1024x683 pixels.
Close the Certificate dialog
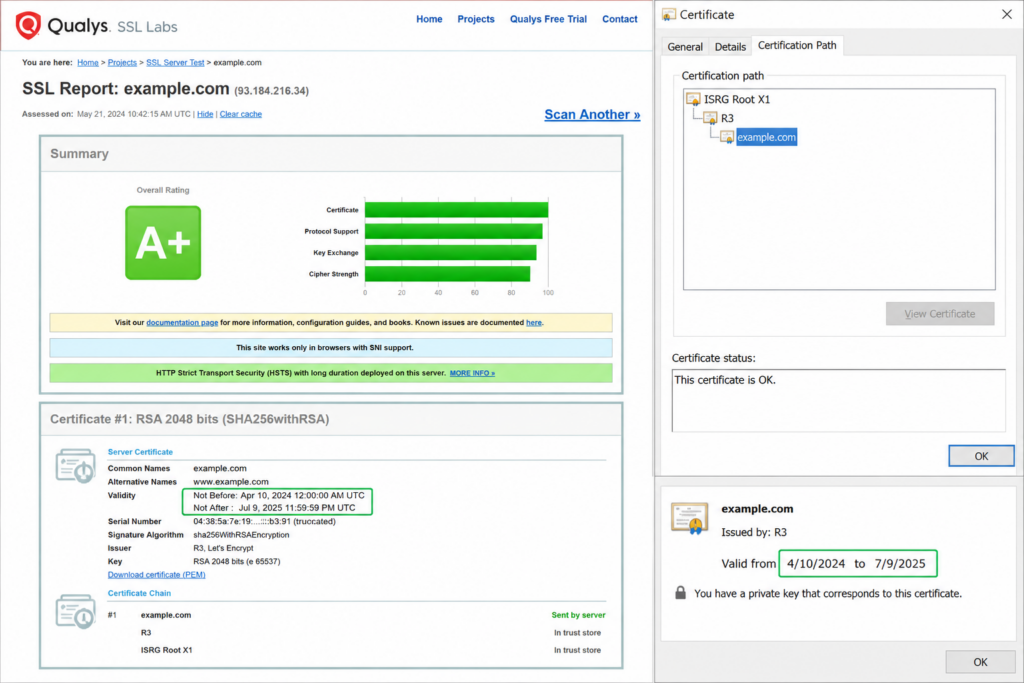pyautogui.click(x=1006, y=14)
